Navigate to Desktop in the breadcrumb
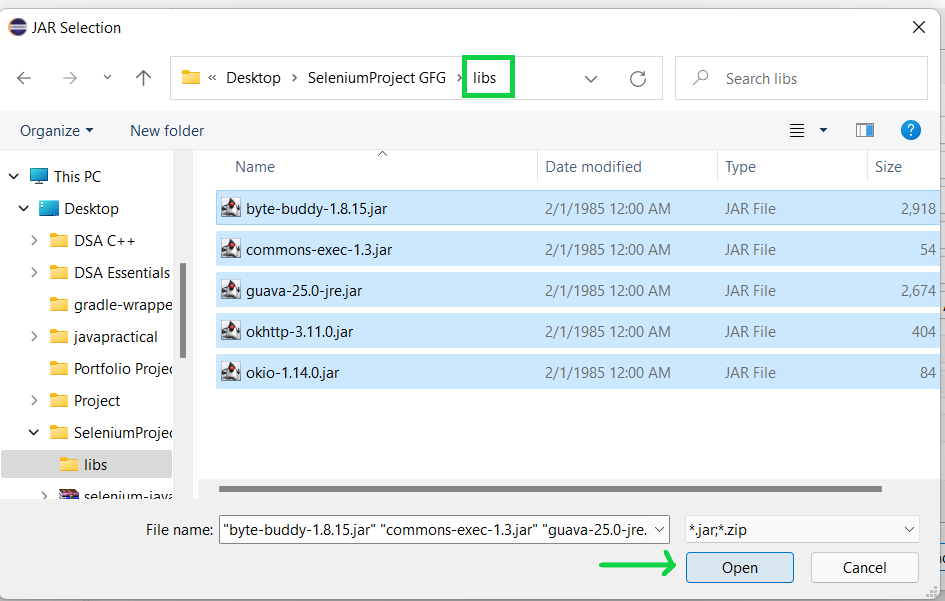Screen dimensions: 945x601 pyautogui.click(x=253, y=78)
